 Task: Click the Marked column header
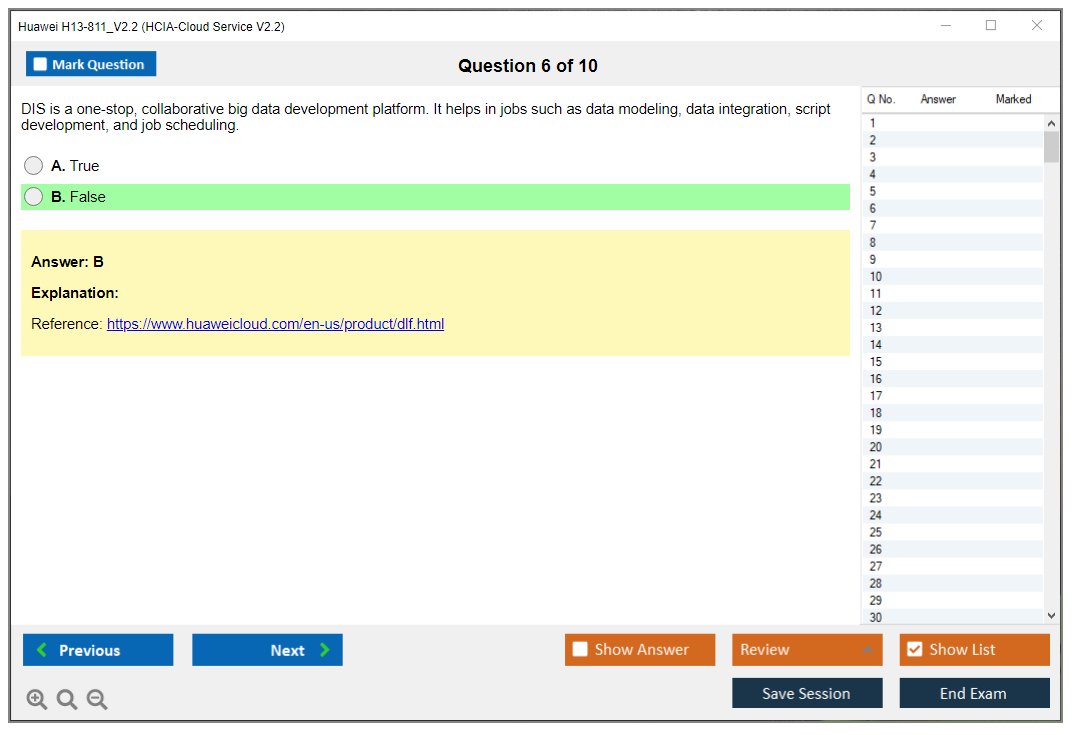[x=1013, y=99]
